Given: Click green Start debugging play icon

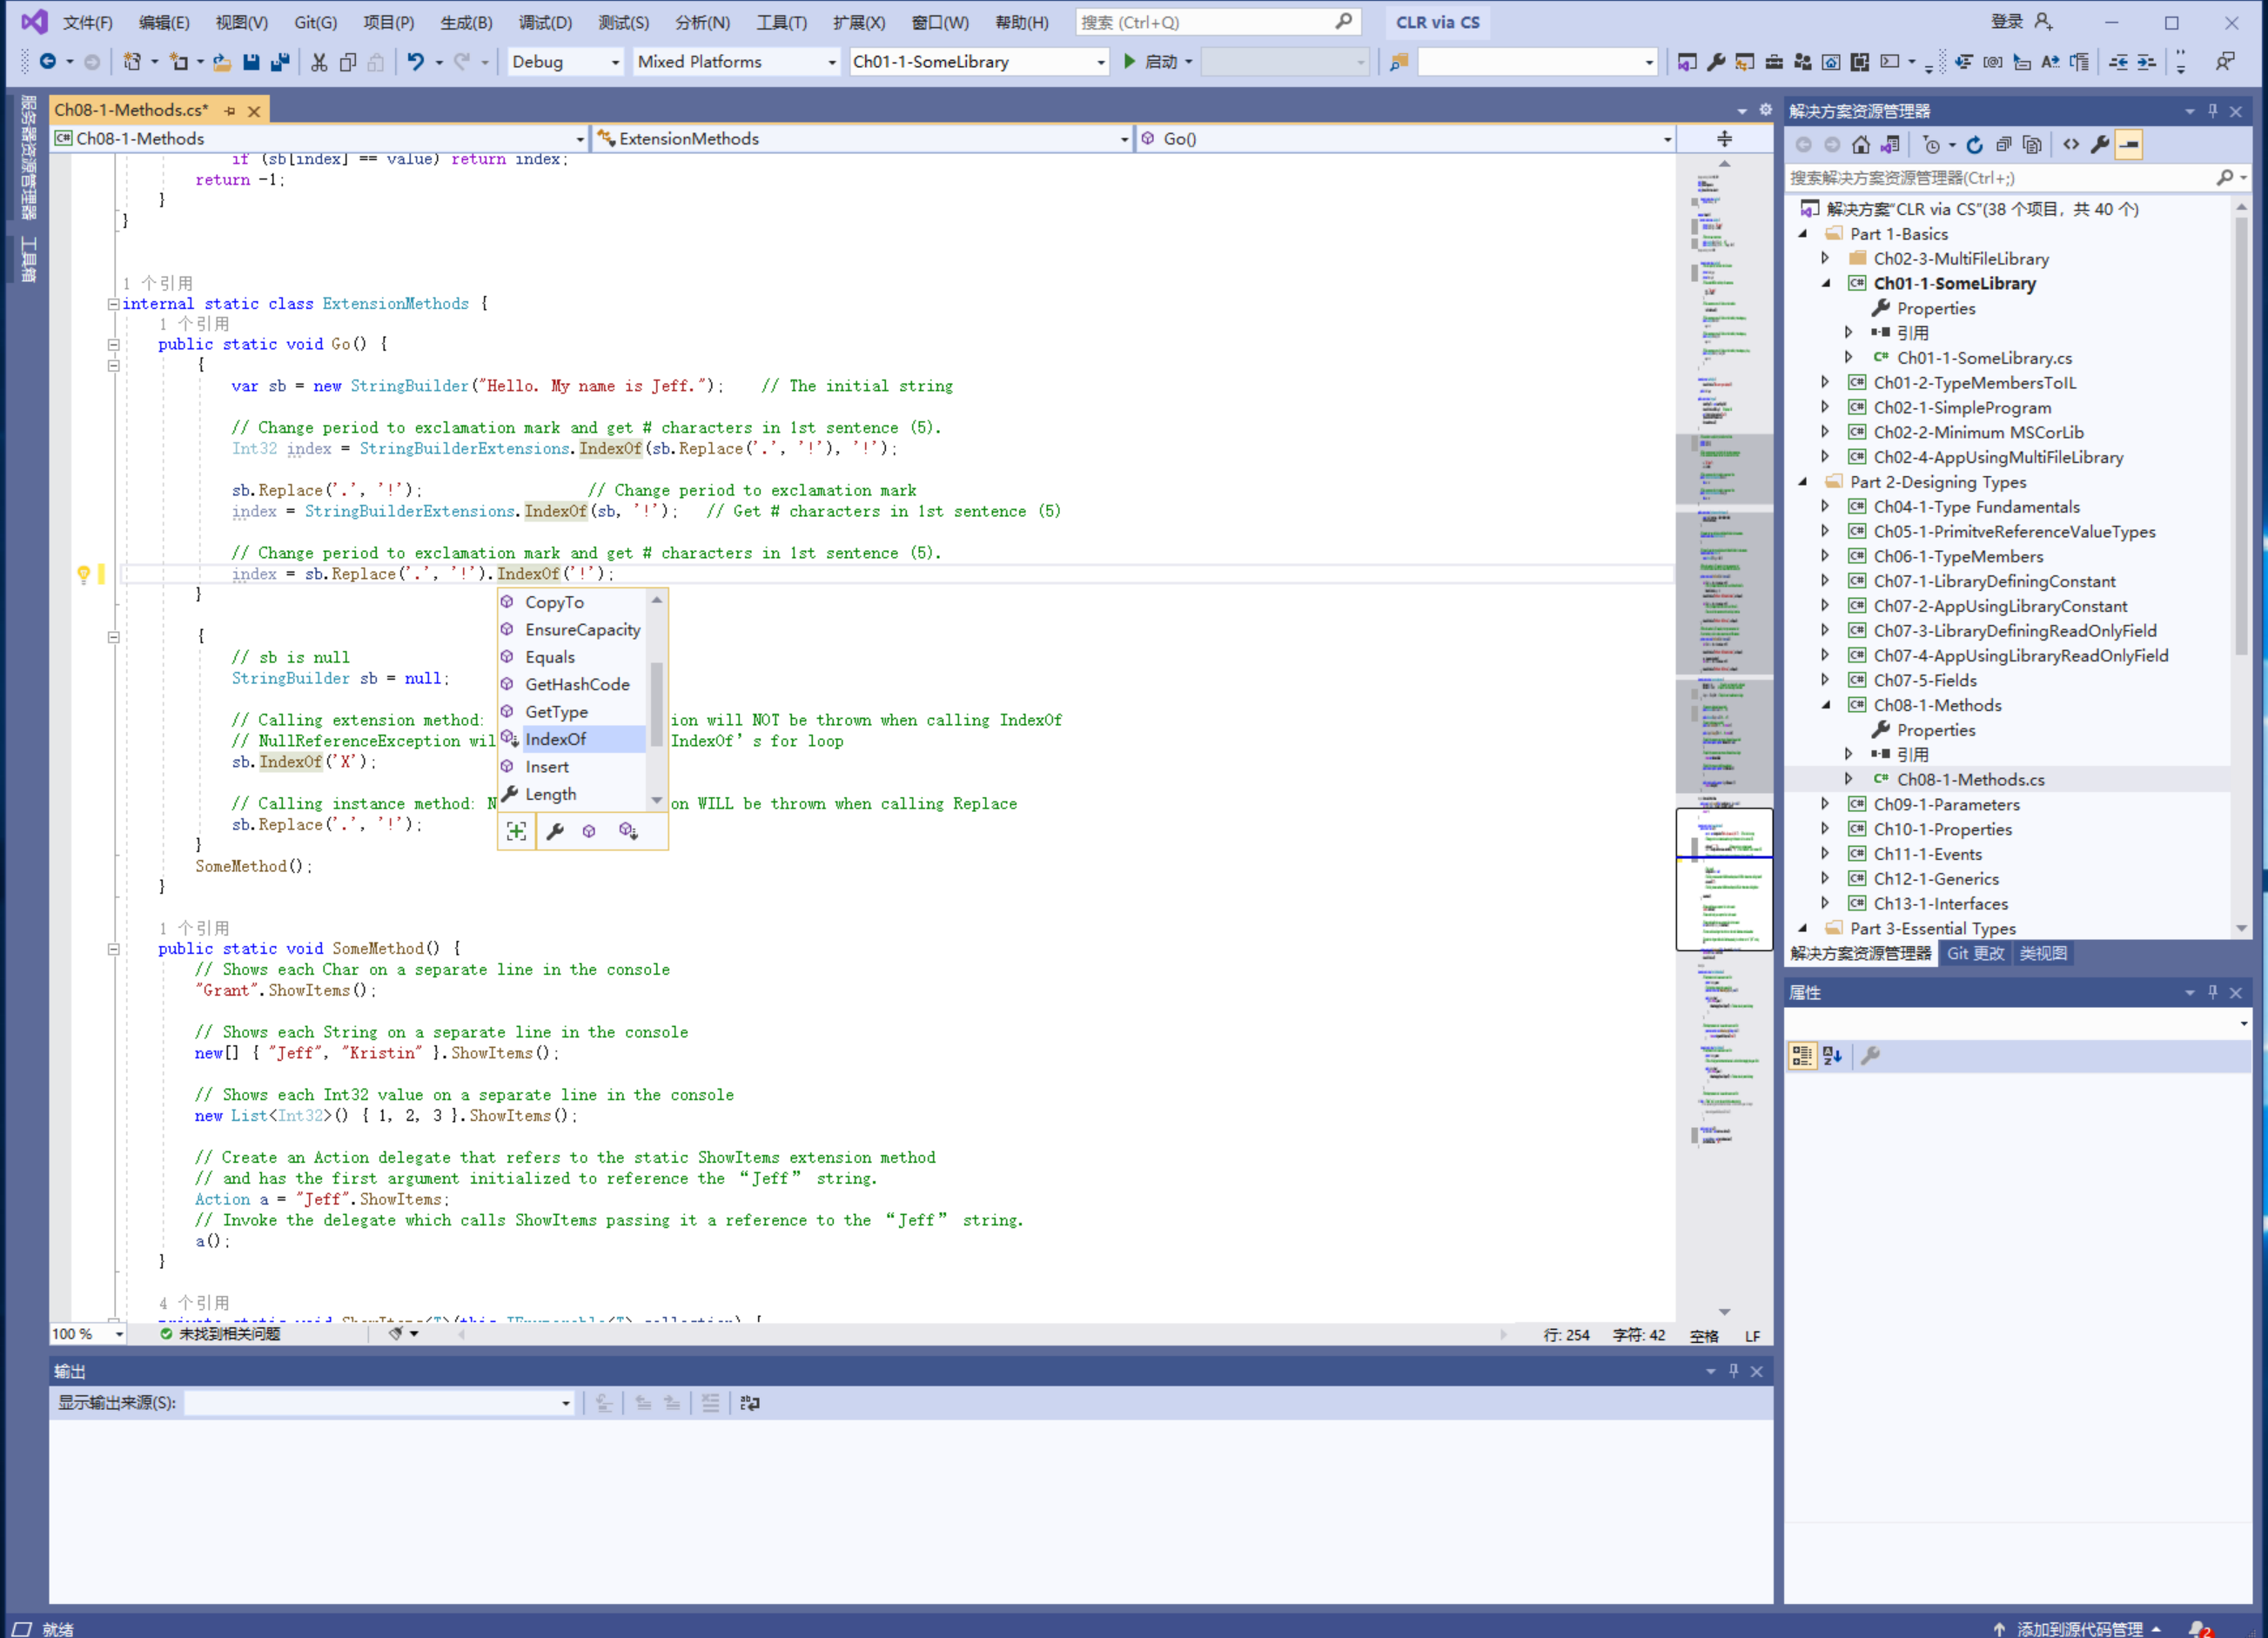Looking at the screenshot, I should coord(1129,62).
